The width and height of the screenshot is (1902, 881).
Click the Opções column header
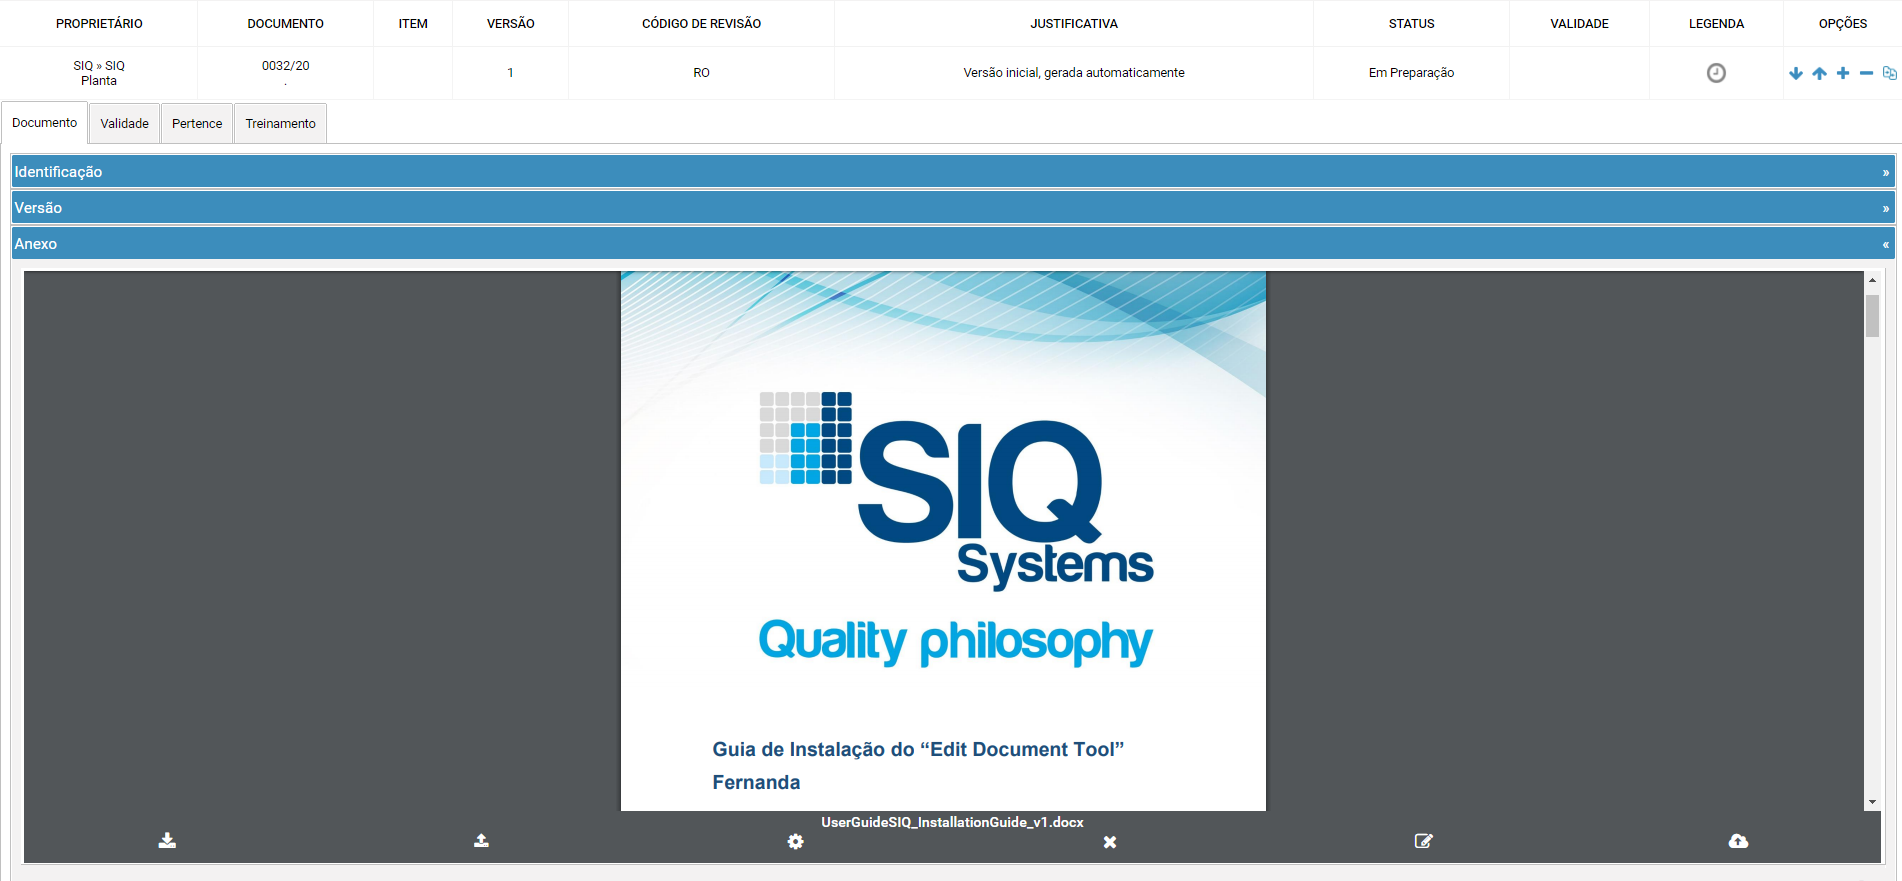(x=1842, y=24)
